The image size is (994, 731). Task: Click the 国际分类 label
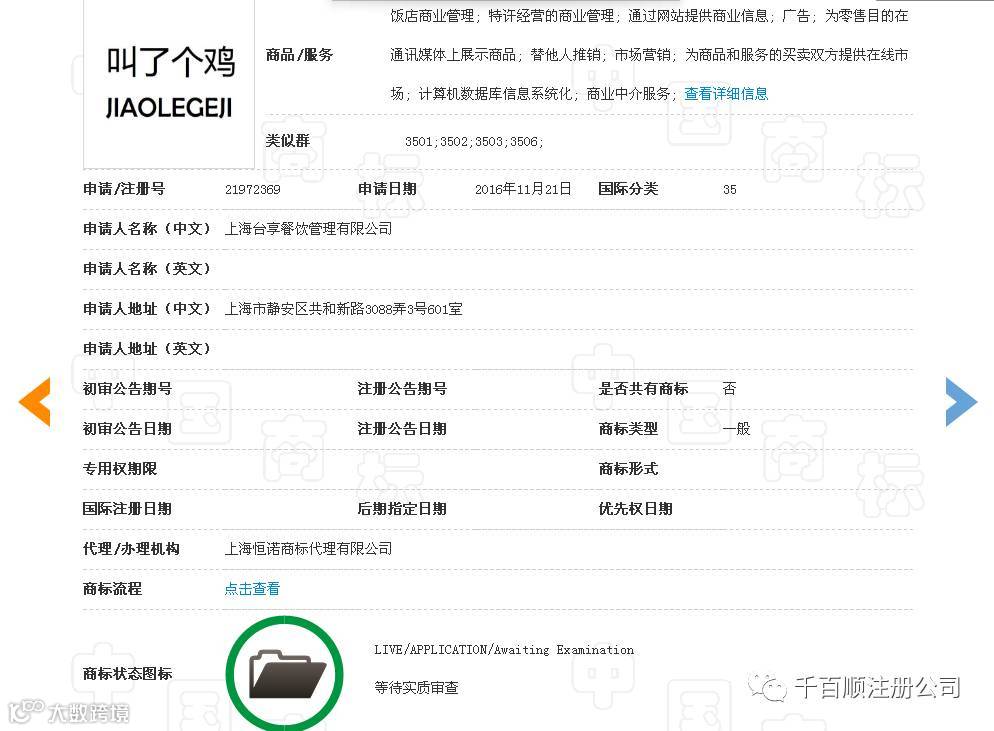point(628,189)
